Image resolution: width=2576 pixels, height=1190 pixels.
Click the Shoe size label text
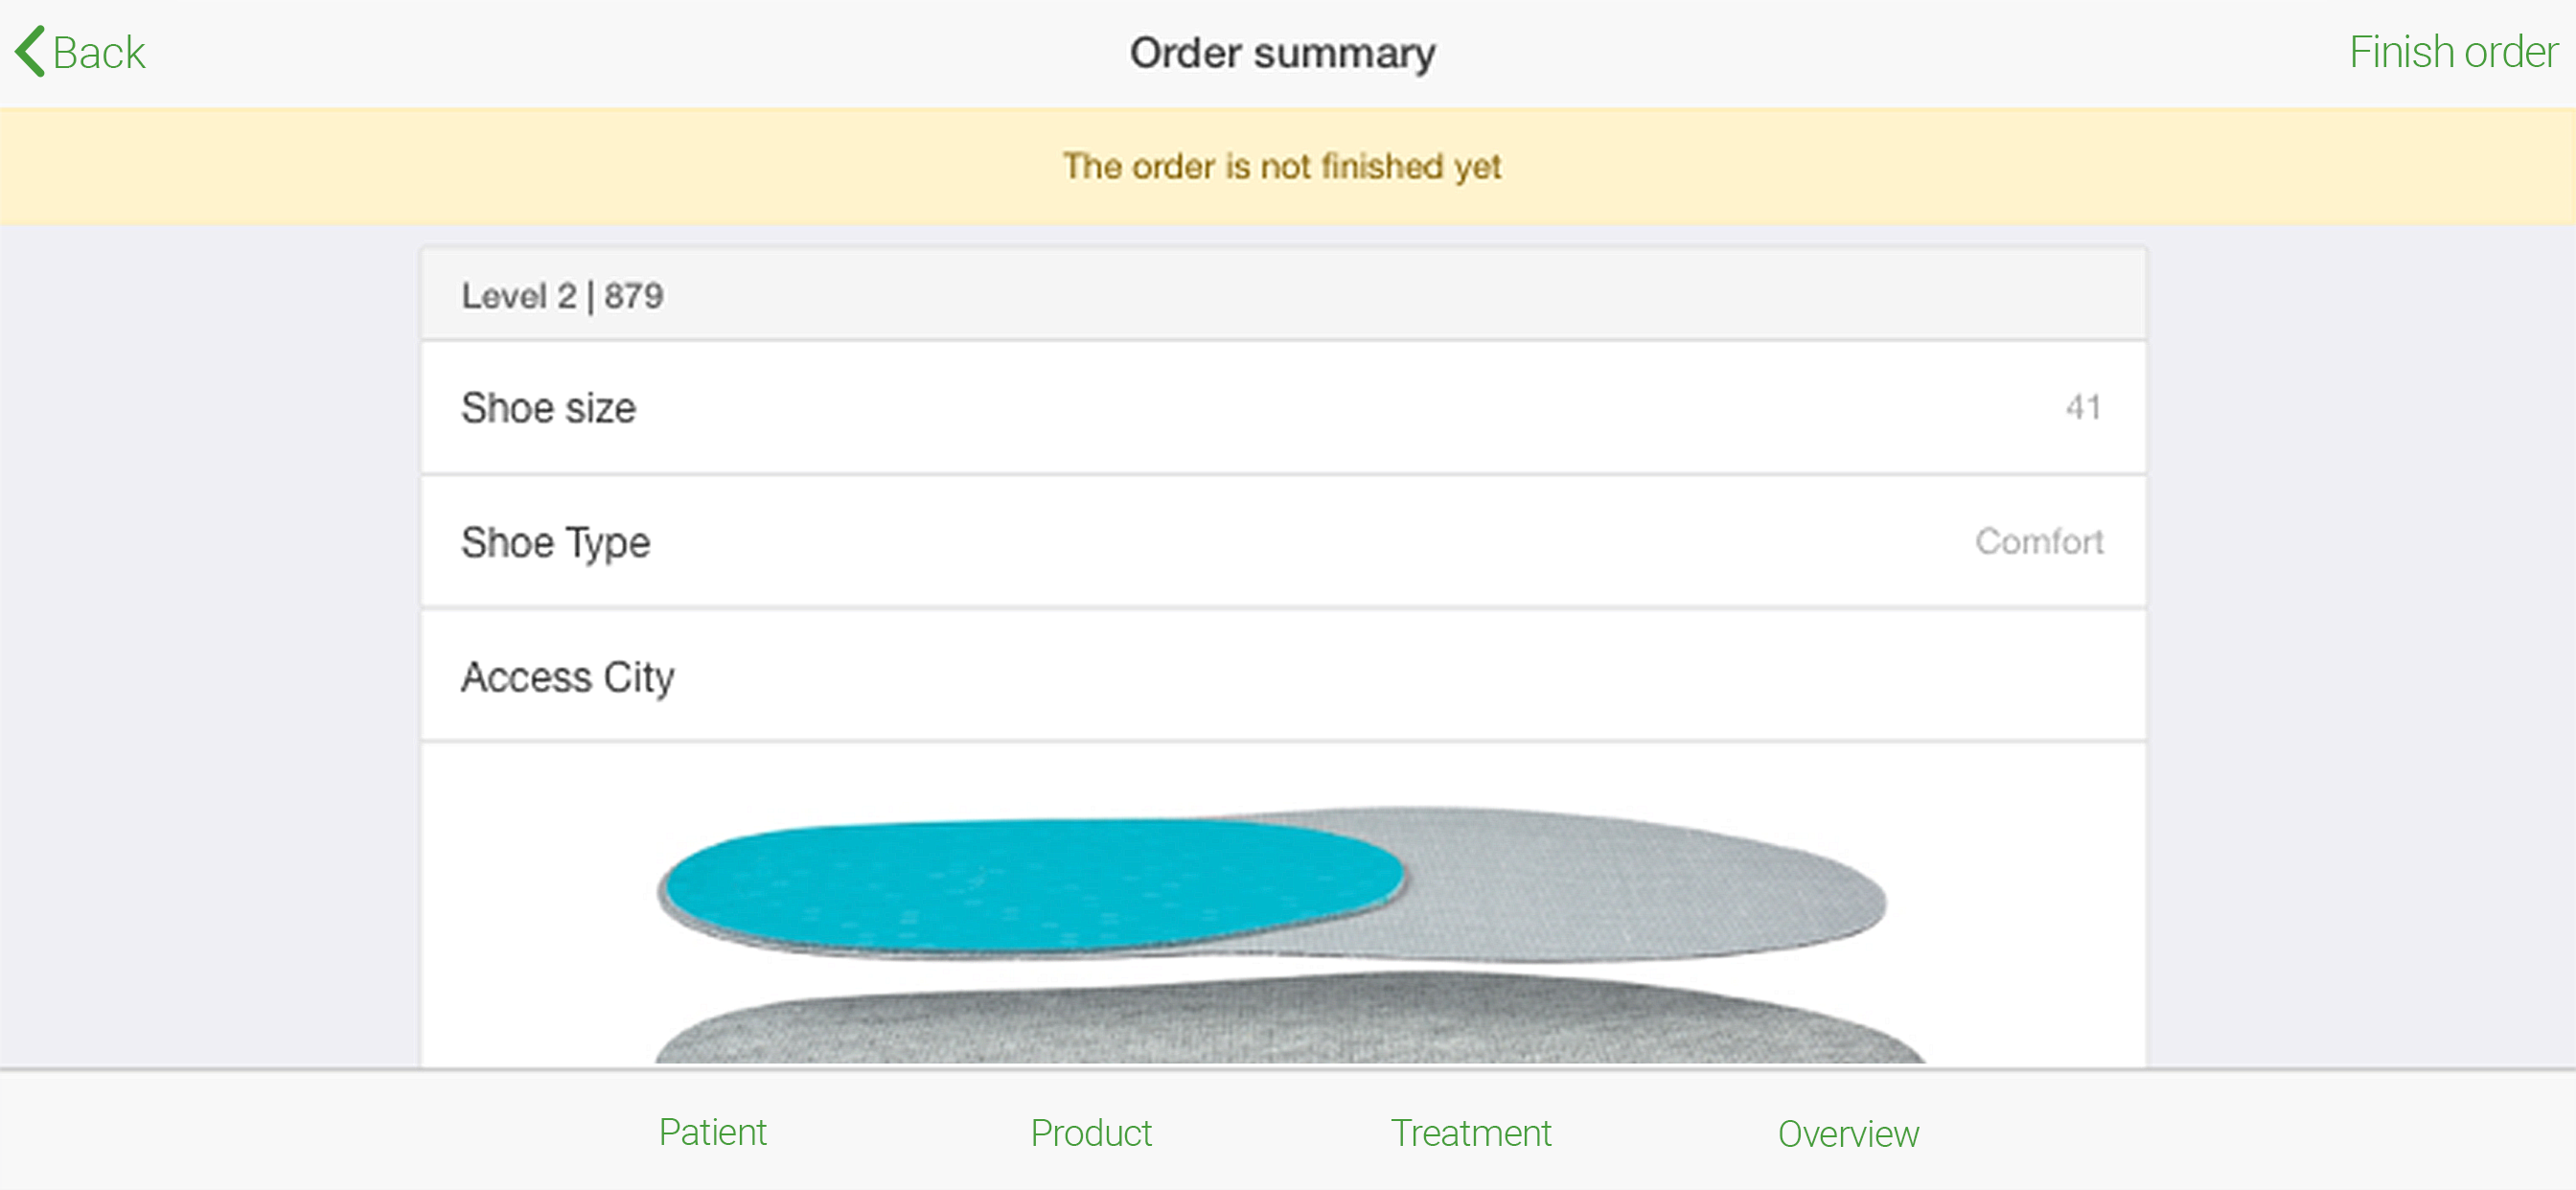pos(548,408)
